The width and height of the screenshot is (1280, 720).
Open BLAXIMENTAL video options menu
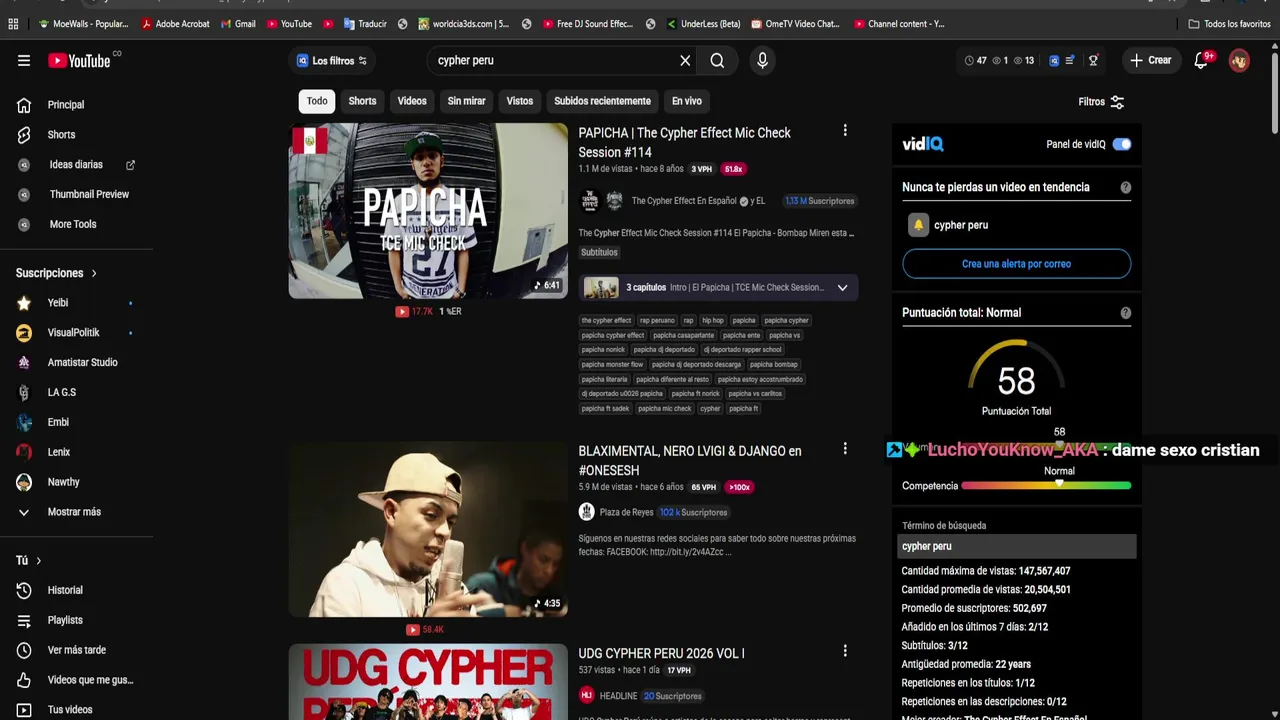[x=845, y=449]
